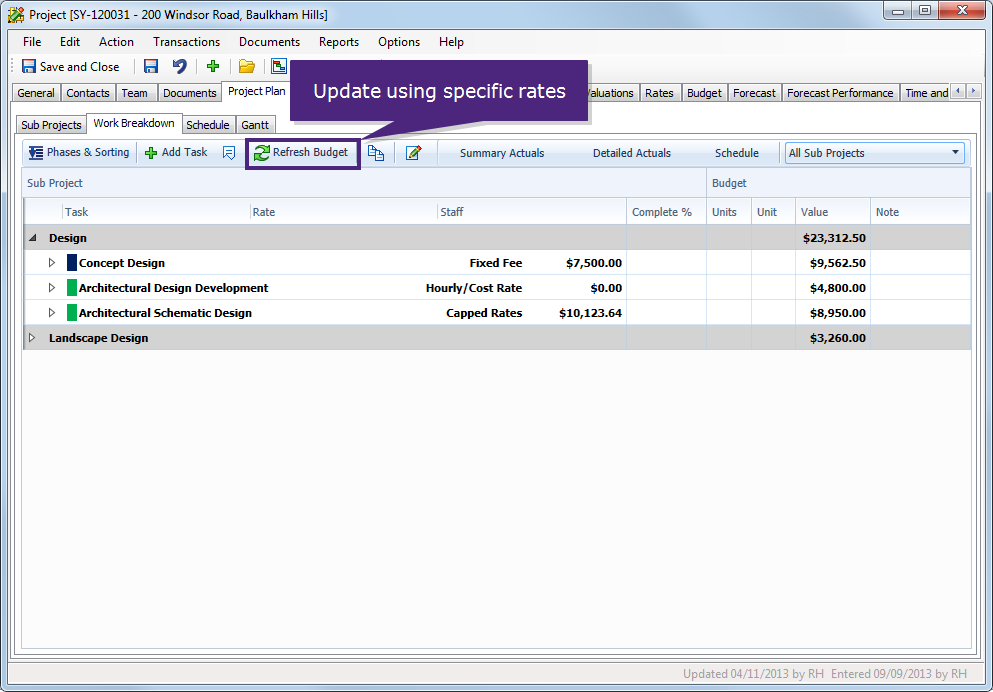Click the pencil edit note icon
Screen dimensions: 993x692
[x=413, y=153]
